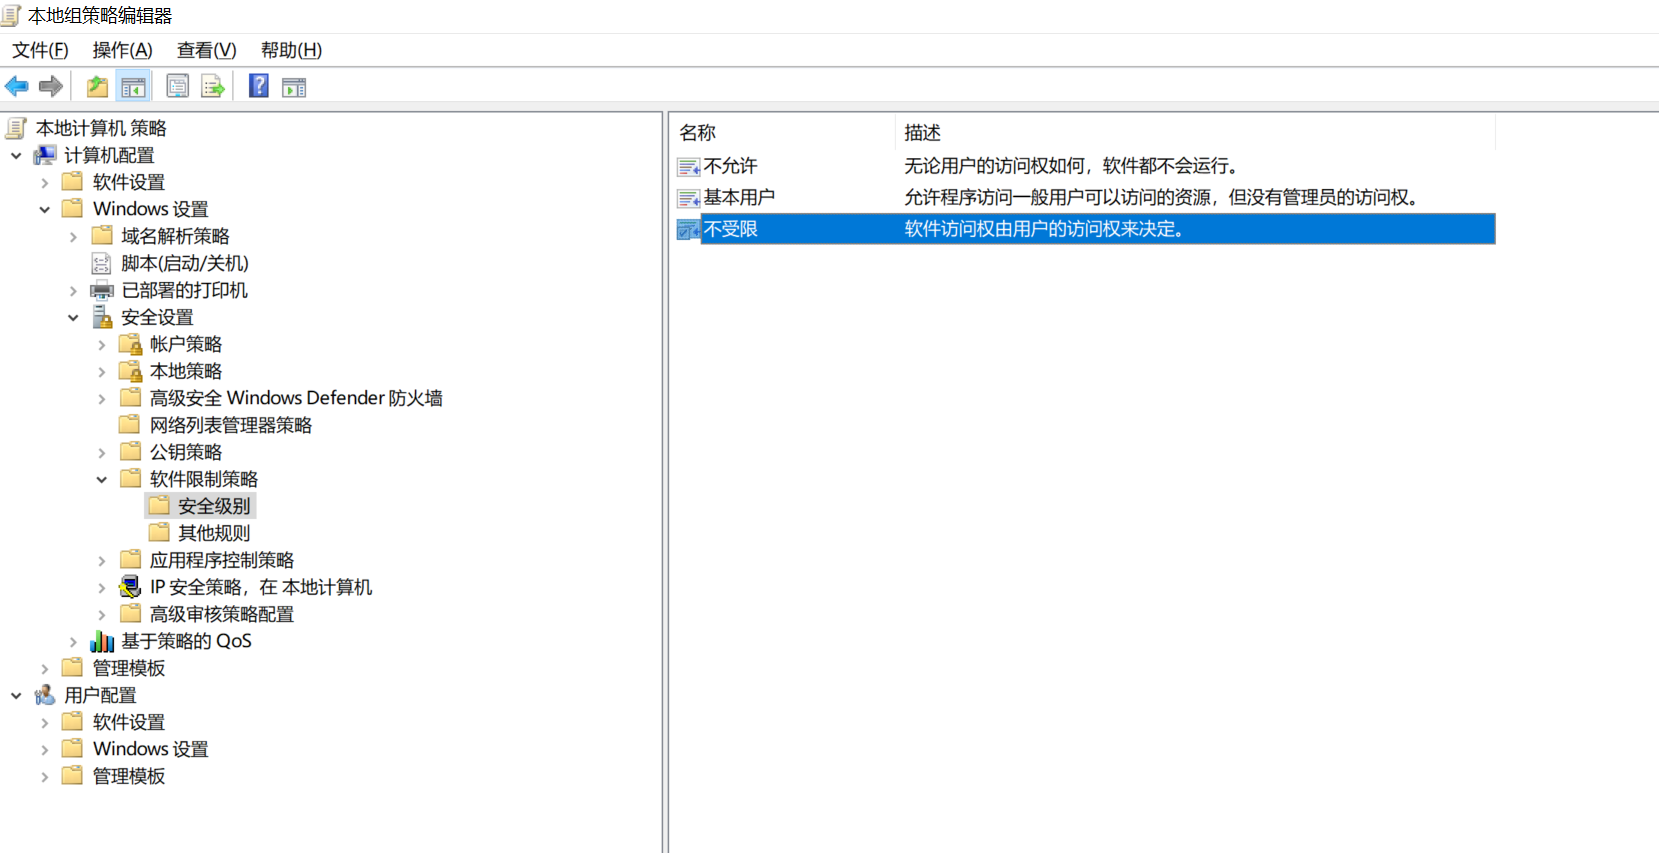Collapse the 安全设置 node
Viewport: 1659px width, 853px height.
click(x=73, y=317)
